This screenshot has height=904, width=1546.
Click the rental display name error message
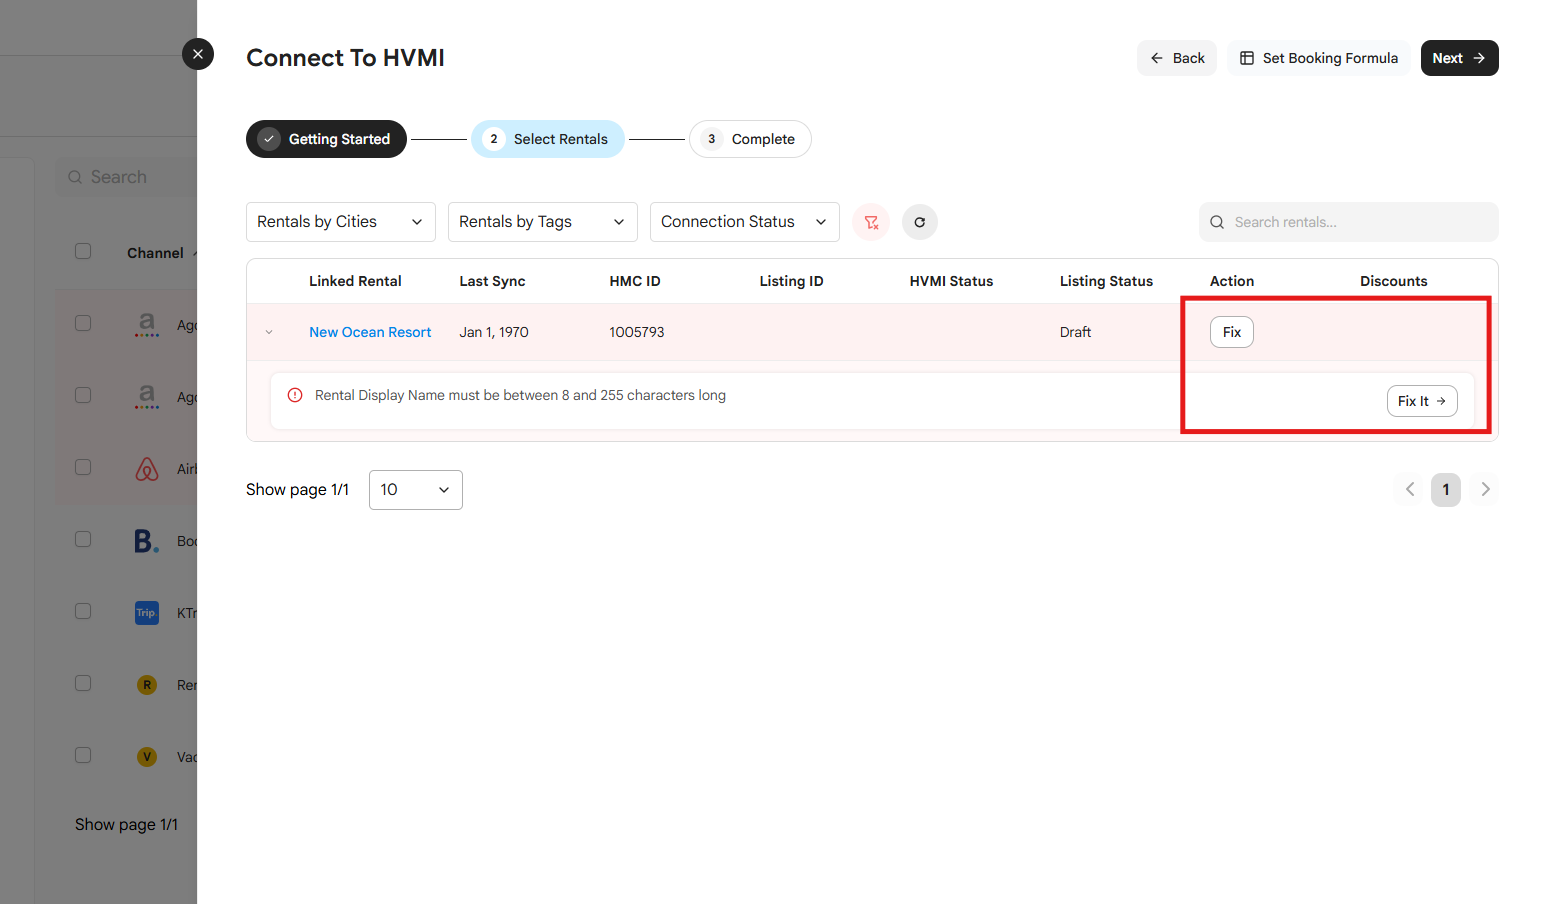point(520,395)
